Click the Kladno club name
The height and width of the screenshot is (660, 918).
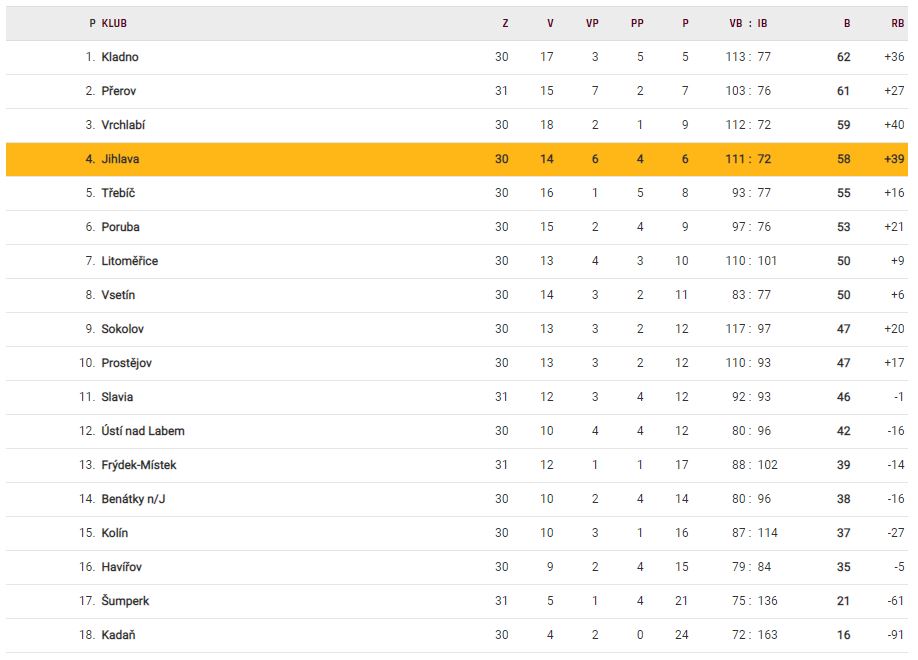[120, 57]
